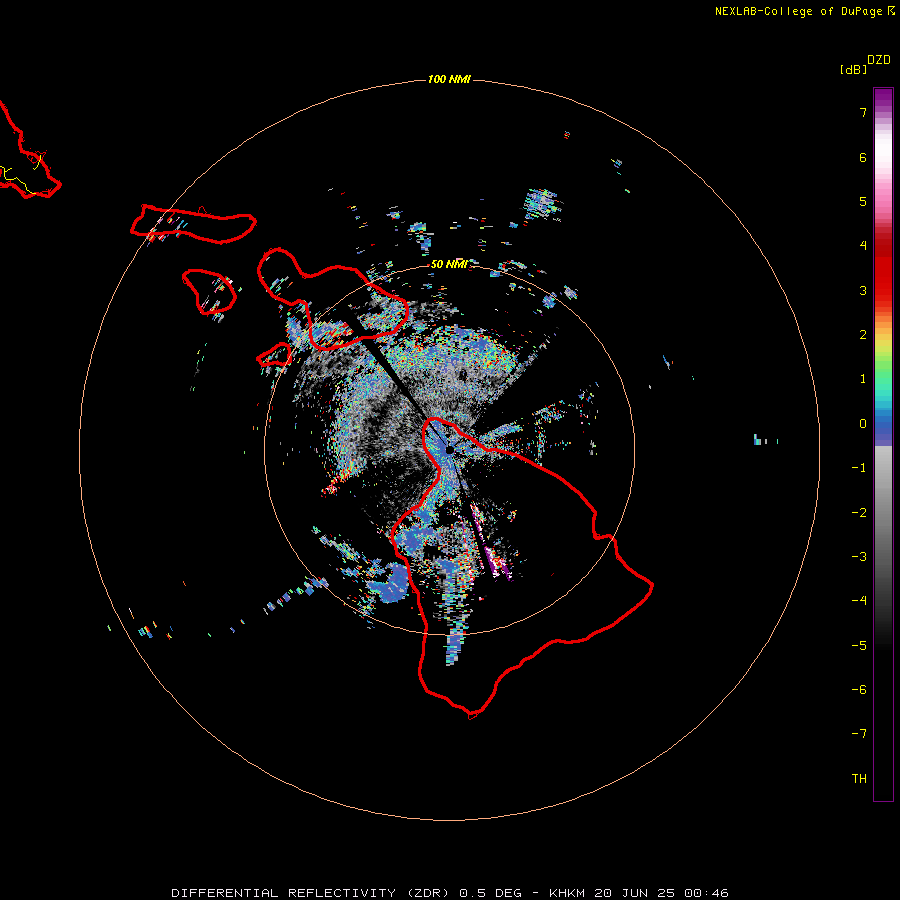Image resolution: width=900 pixels, height=900 pixels.
Task: Click the -4 value on the color scale
Action: coord(859,601)
